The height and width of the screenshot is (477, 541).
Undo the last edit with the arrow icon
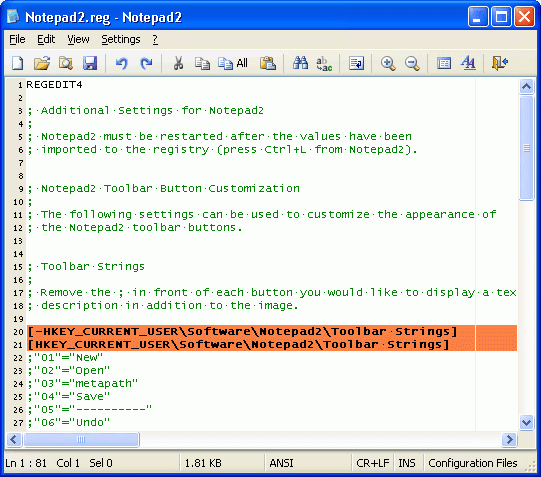click(x=121, y=63)
